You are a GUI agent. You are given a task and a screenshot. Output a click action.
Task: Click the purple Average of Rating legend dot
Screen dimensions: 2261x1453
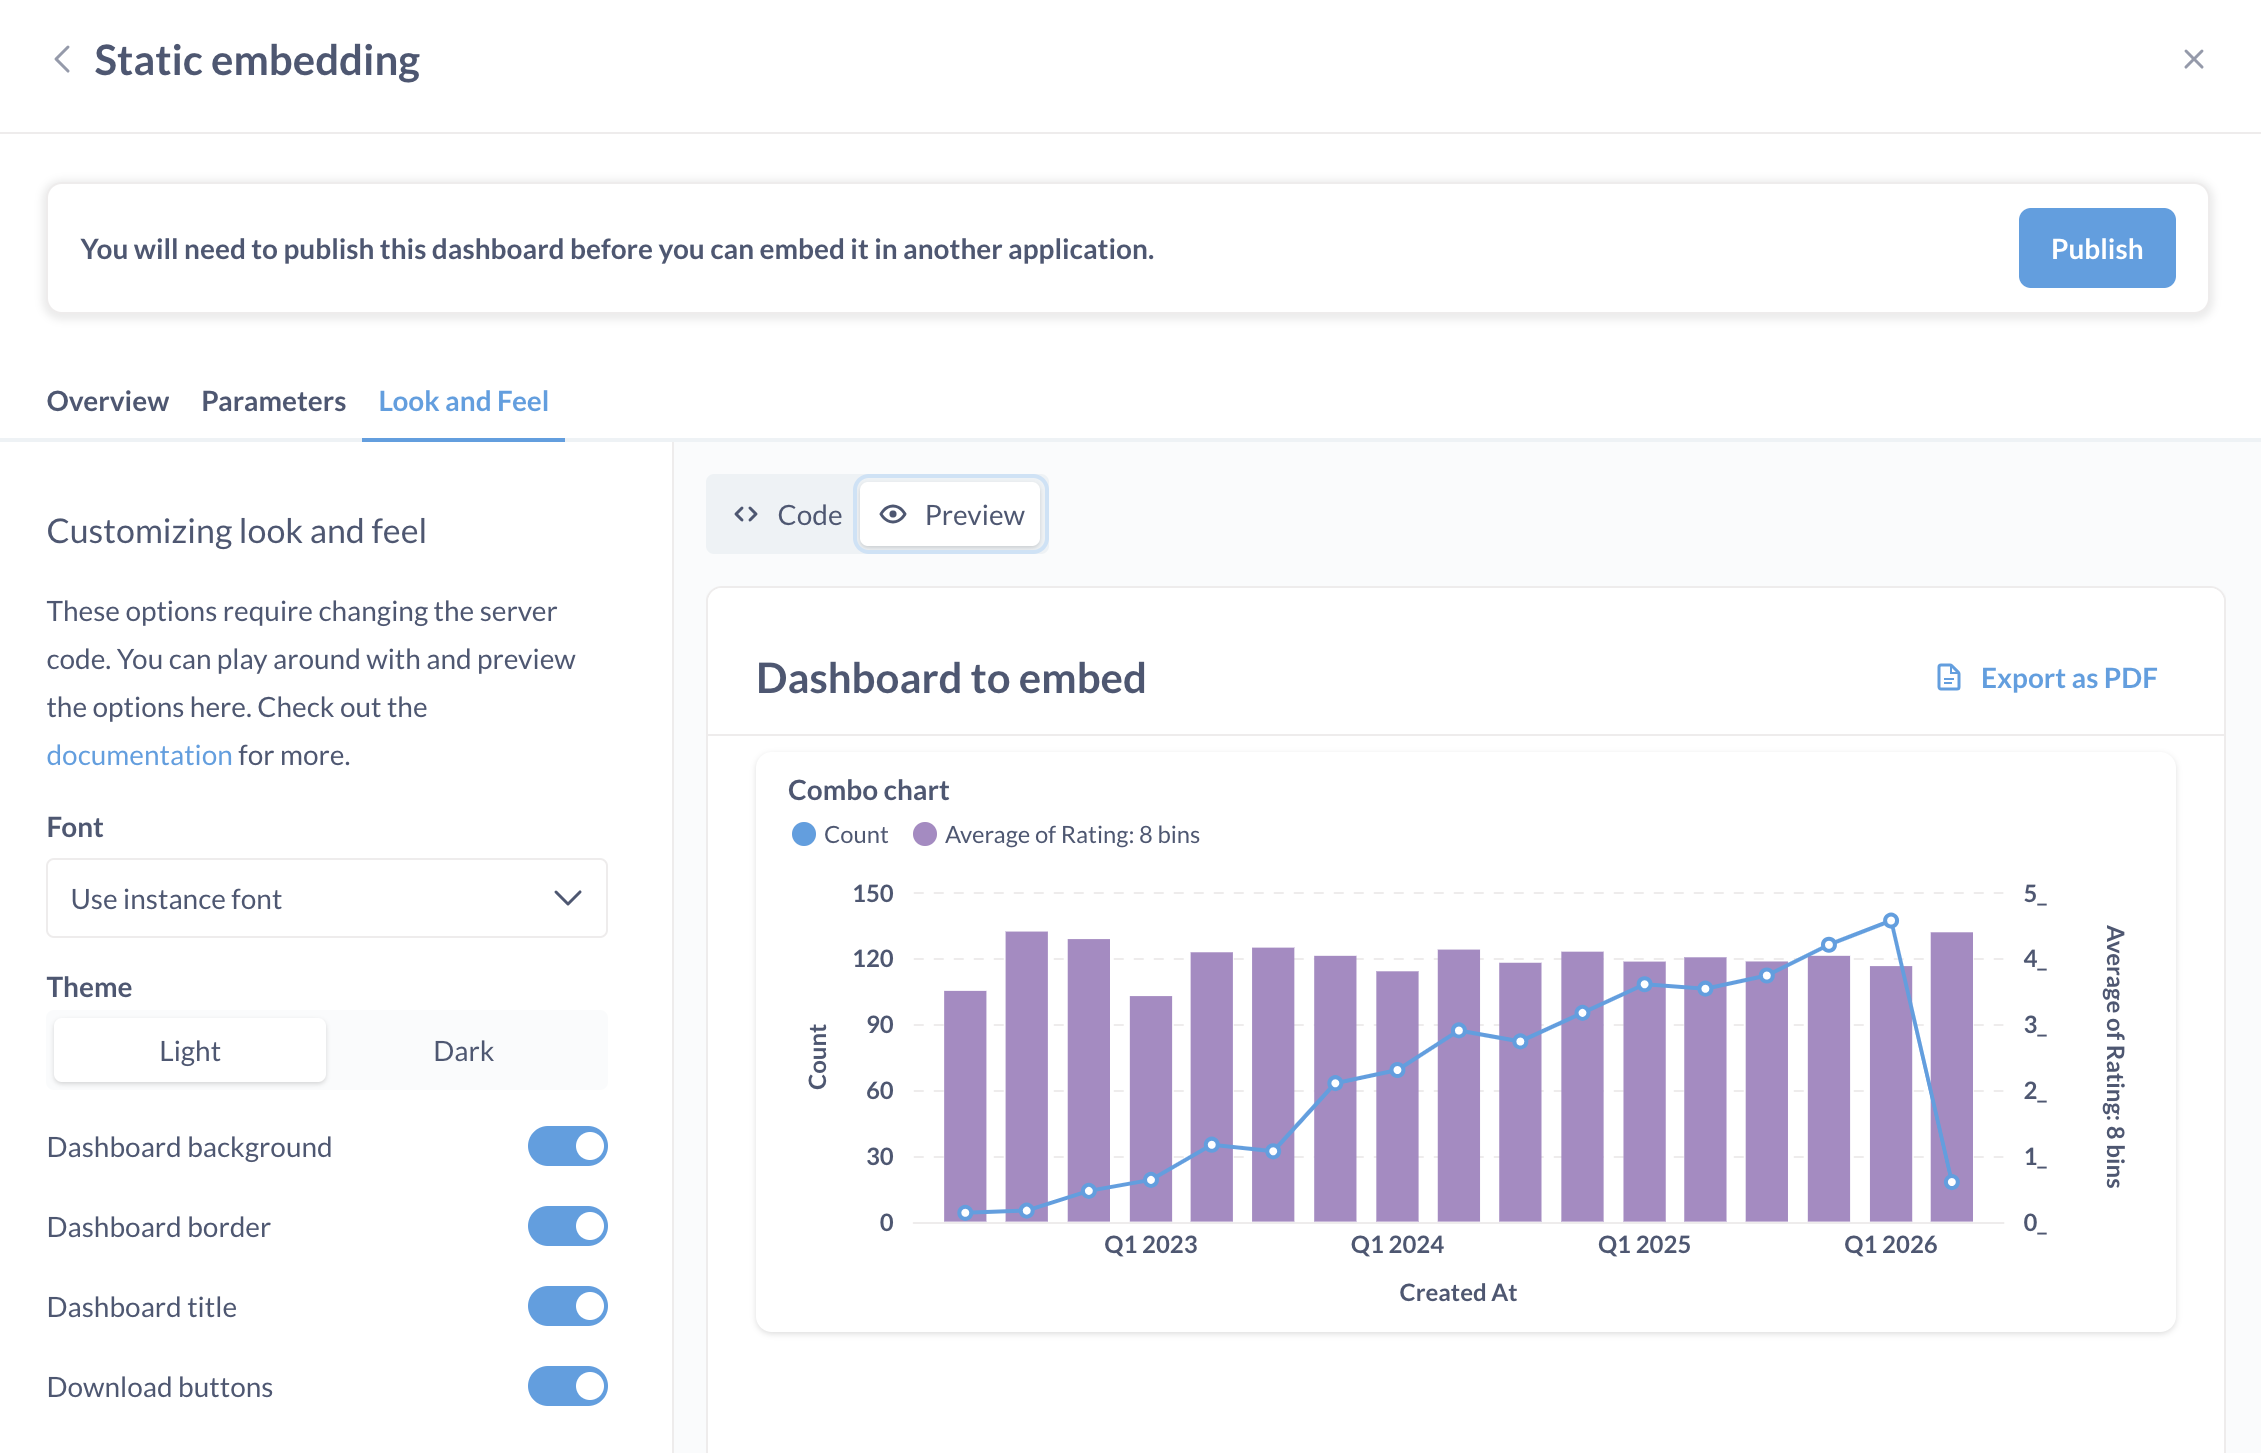[925, 835]
